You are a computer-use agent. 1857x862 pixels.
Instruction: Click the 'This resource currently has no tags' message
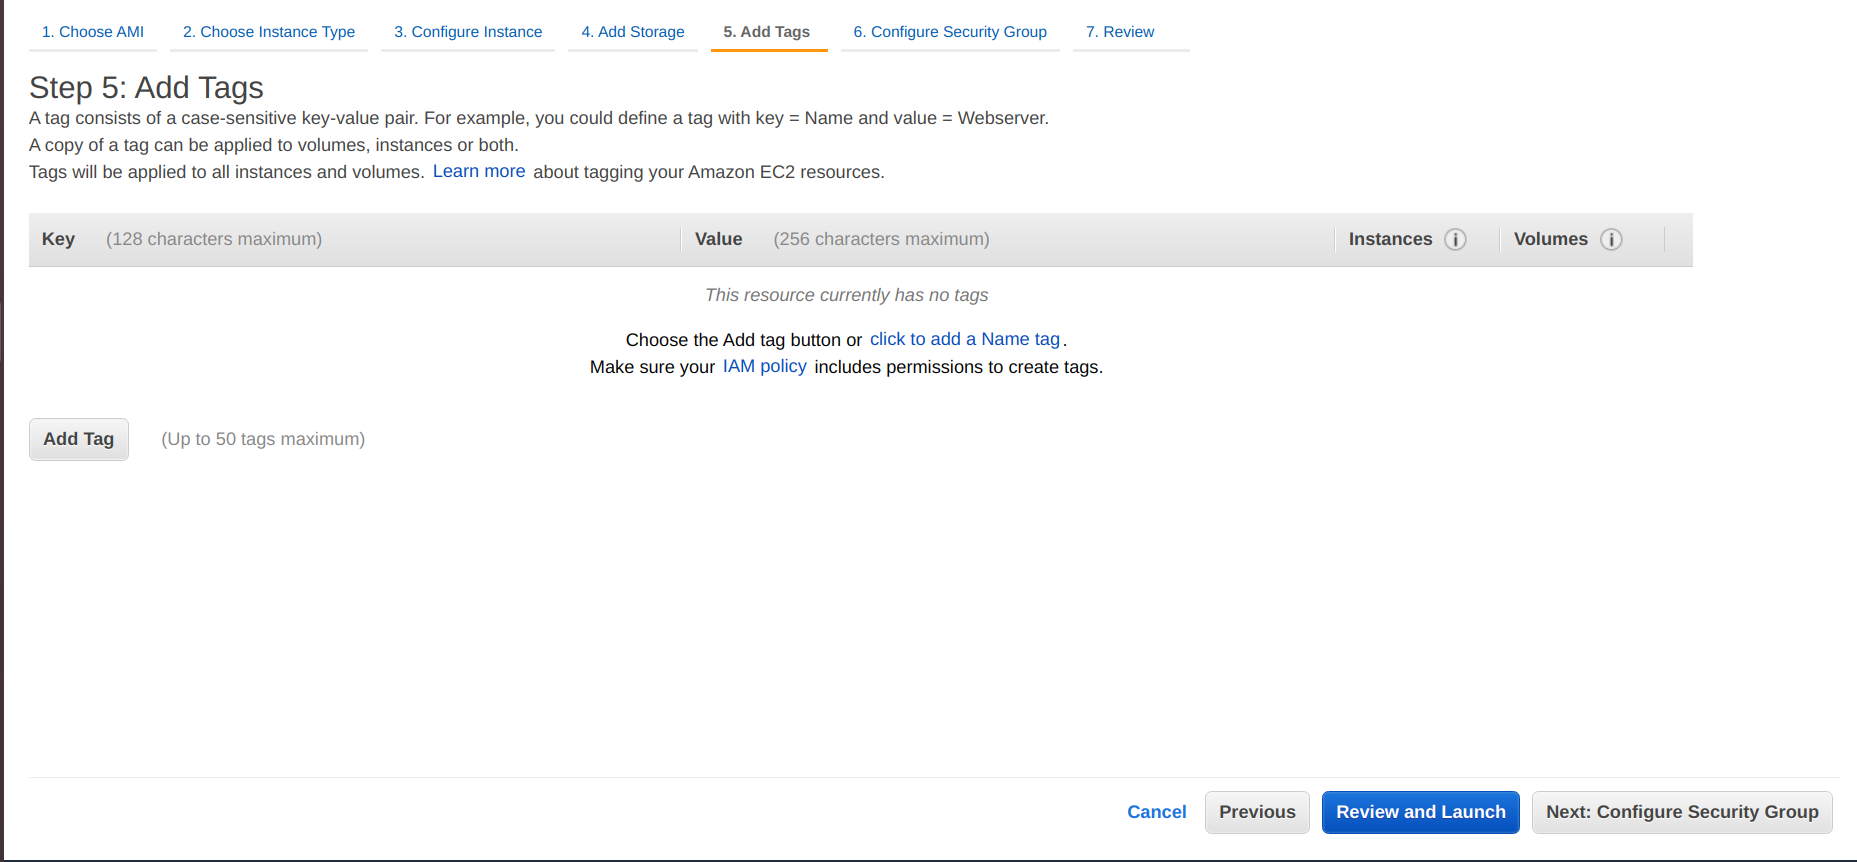tap(846, 295)
